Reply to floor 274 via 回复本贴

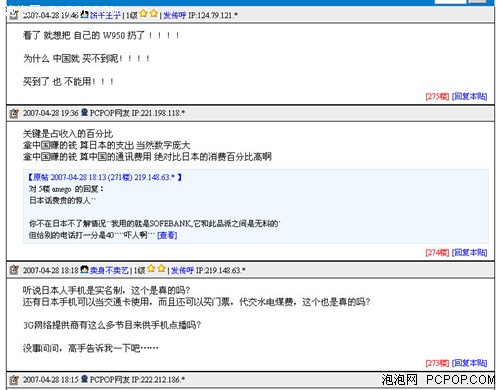point(470,253)
